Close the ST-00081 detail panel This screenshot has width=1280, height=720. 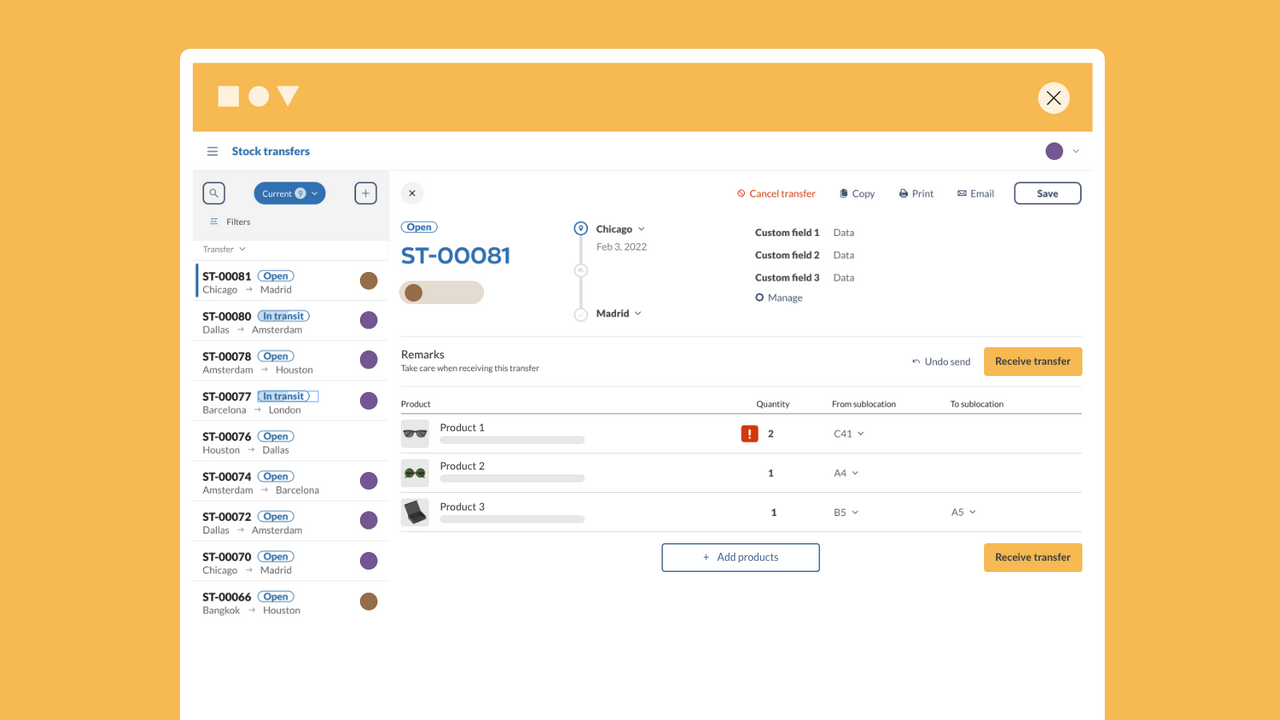pyautogui.click(x=412, y=193)
